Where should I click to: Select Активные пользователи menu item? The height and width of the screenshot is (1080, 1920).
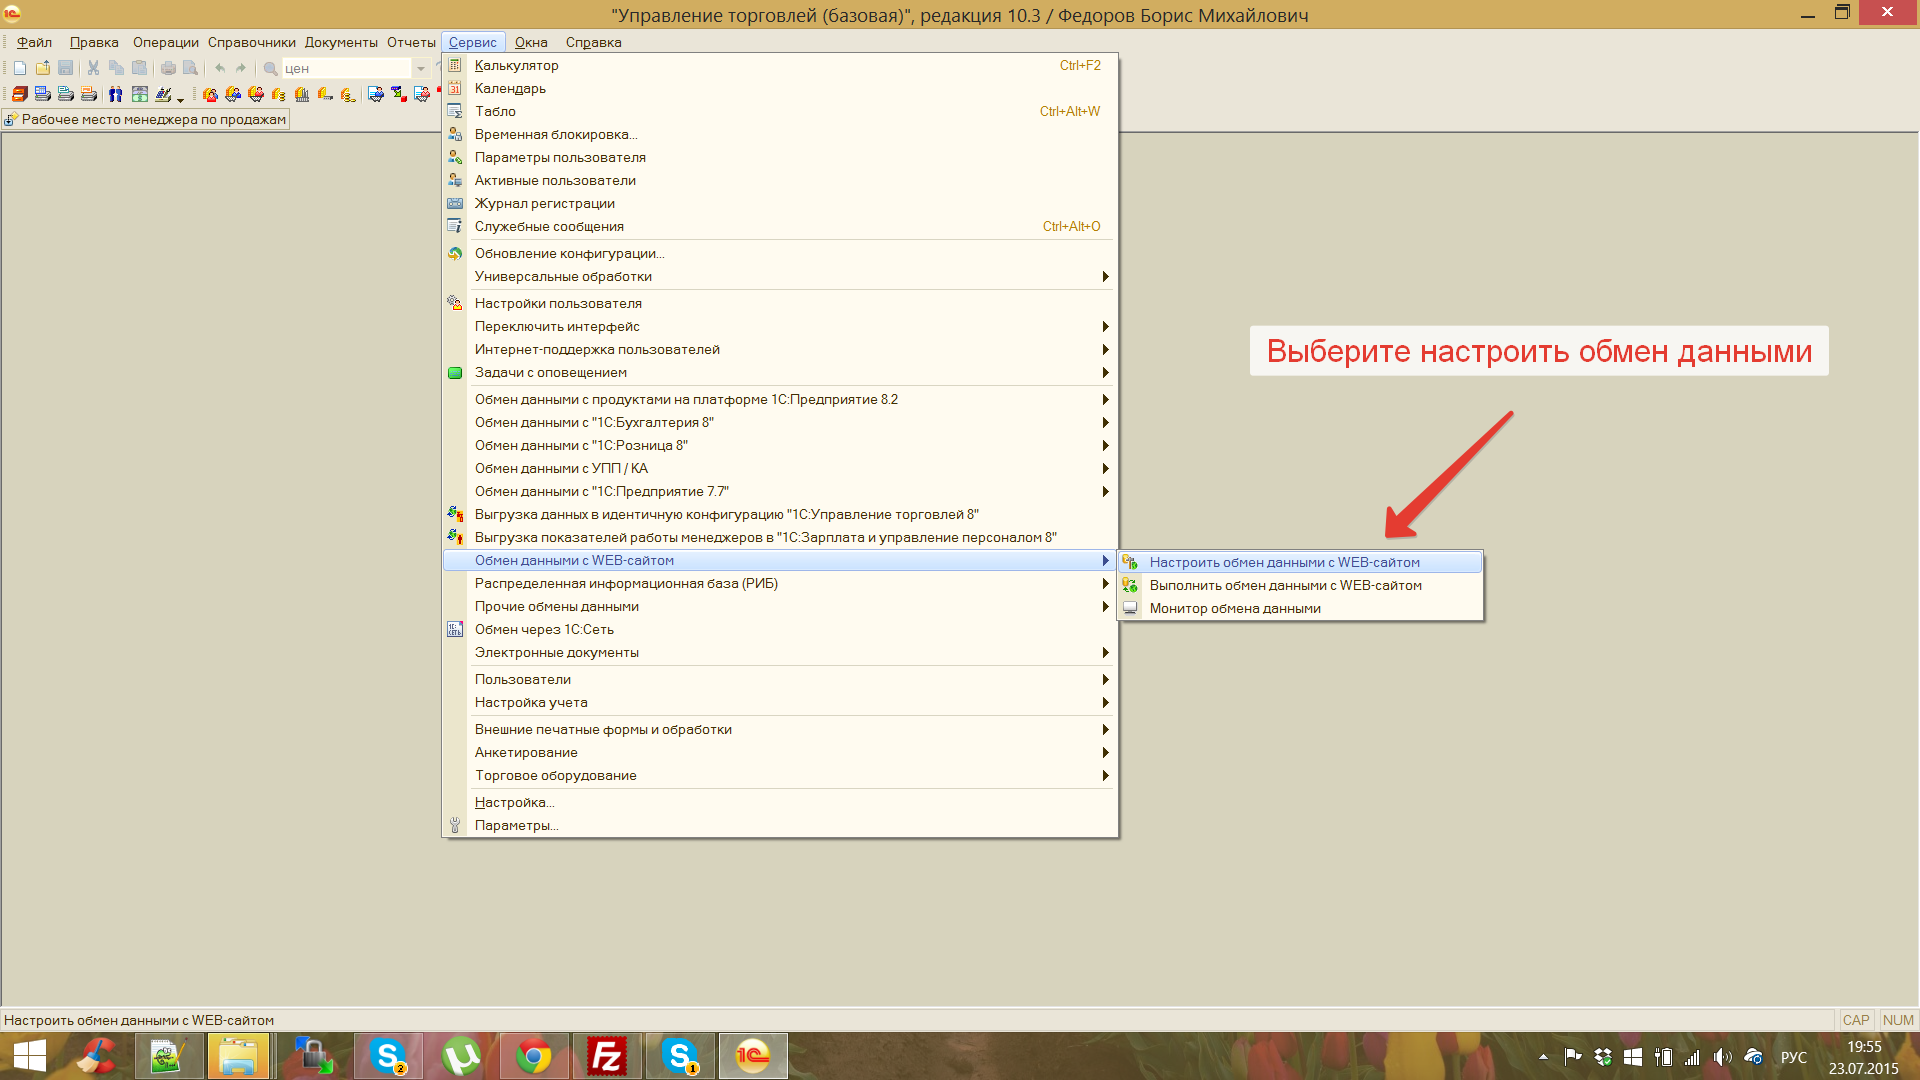779,180
